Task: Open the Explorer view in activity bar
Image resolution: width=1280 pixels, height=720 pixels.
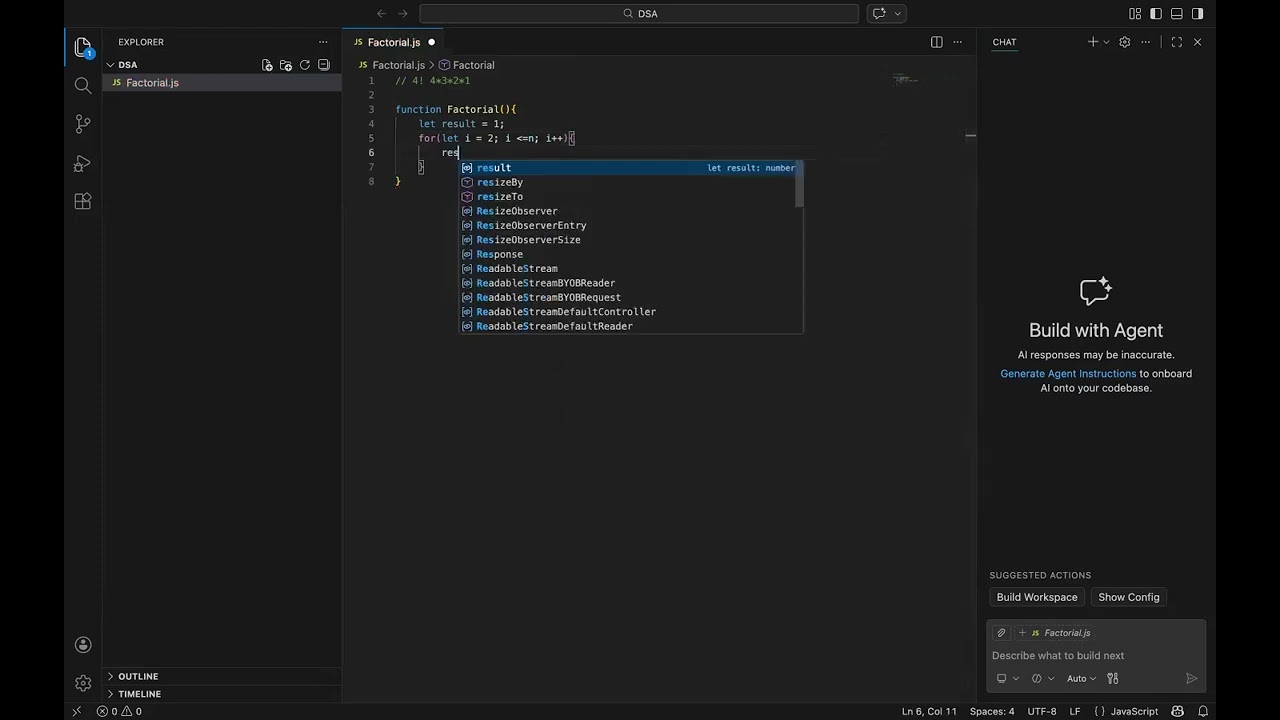Action: 83,47
